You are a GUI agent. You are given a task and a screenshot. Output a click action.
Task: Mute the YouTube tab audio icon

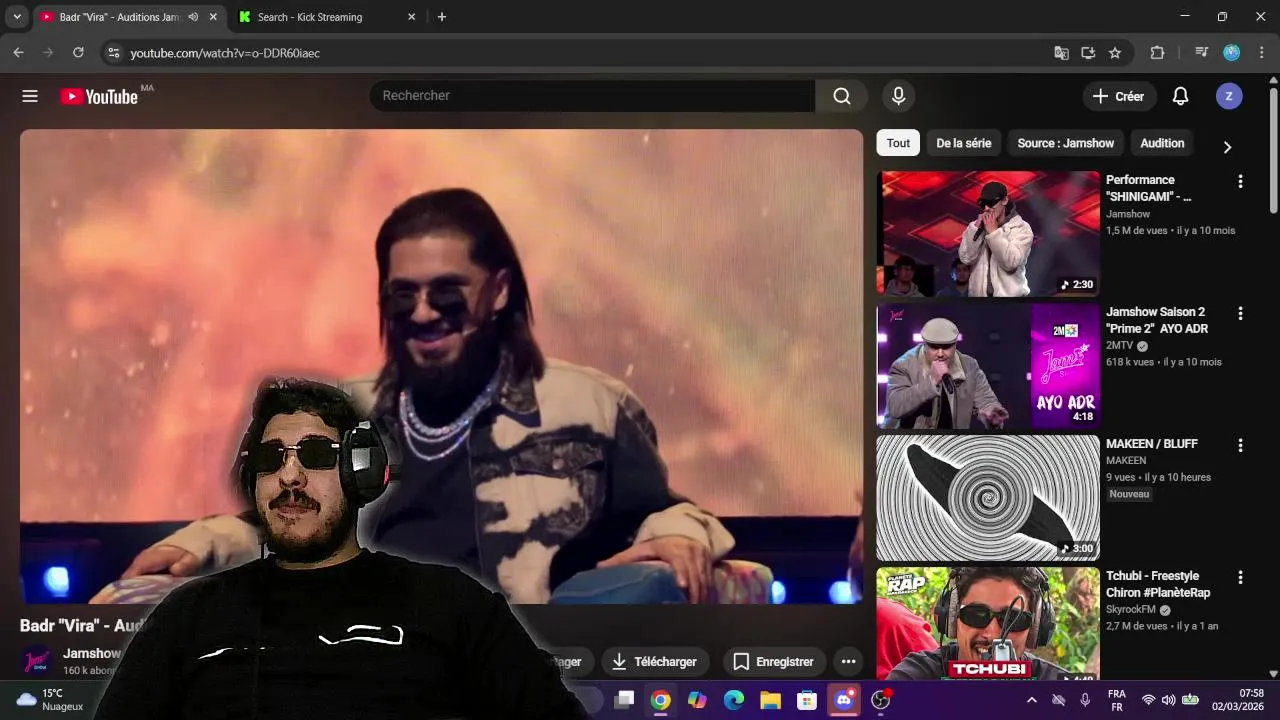point(193,17)
